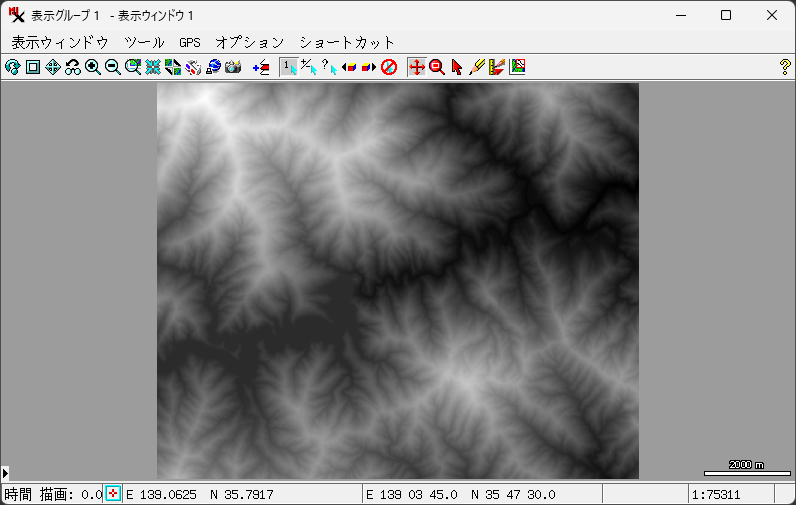The image size is (796, 505).
Task: Expand the left side panel arrow
Action: click(5, 472)
